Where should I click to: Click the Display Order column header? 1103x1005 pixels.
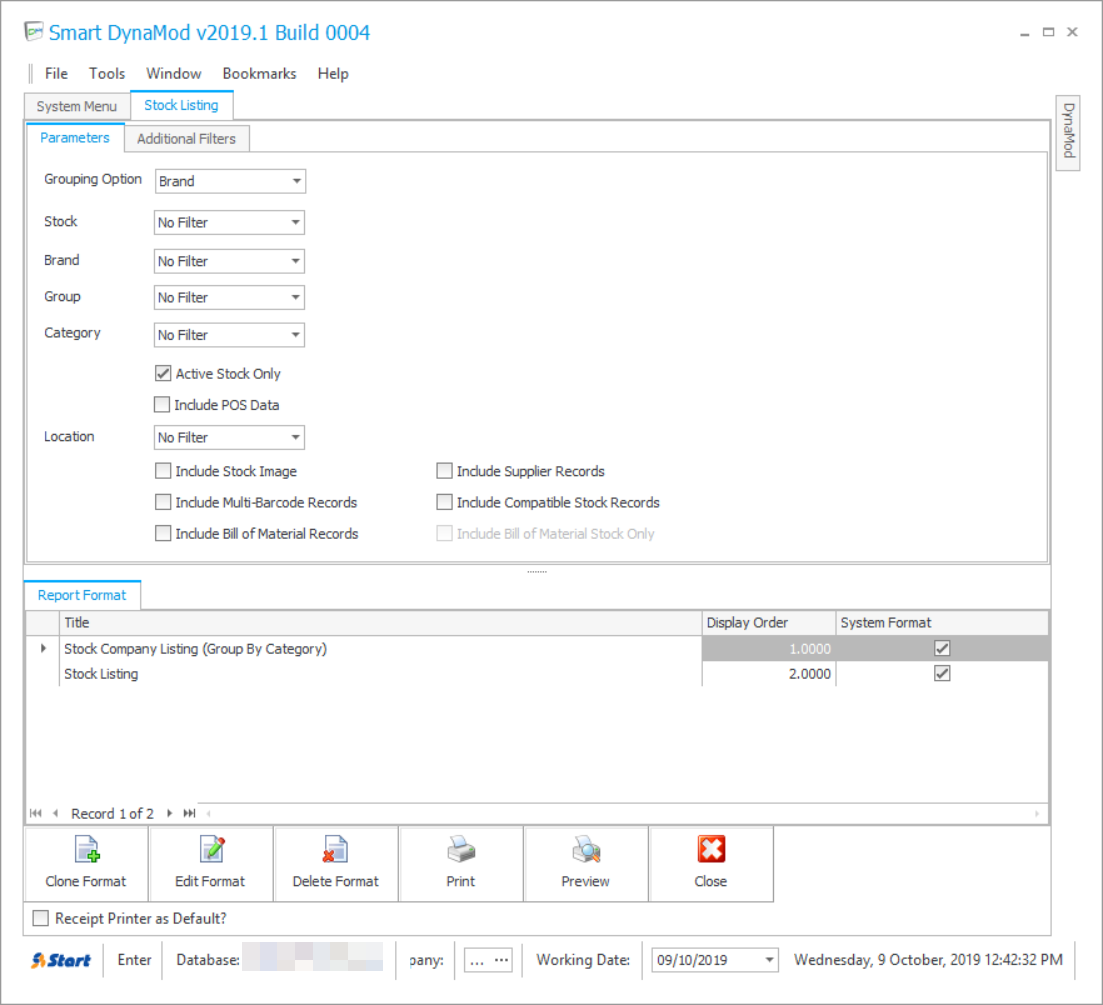769,623
